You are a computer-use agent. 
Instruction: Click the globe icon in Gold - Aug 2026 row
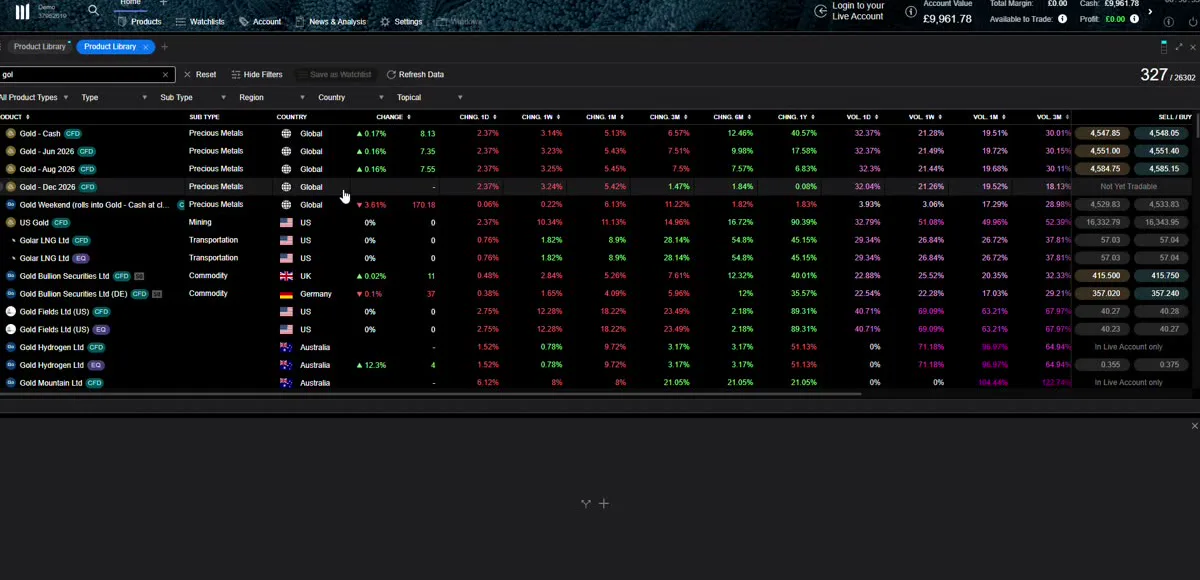286,169
